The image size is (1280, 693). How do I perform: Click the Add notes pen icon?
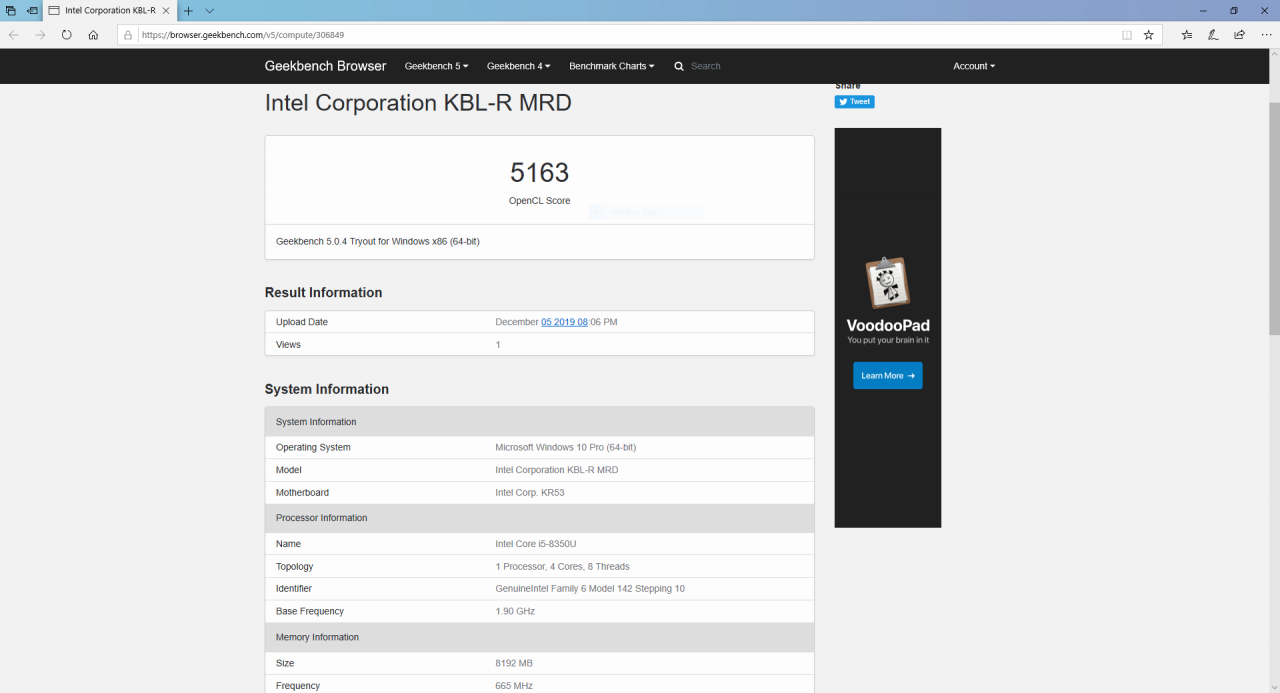coord(1213,34)
